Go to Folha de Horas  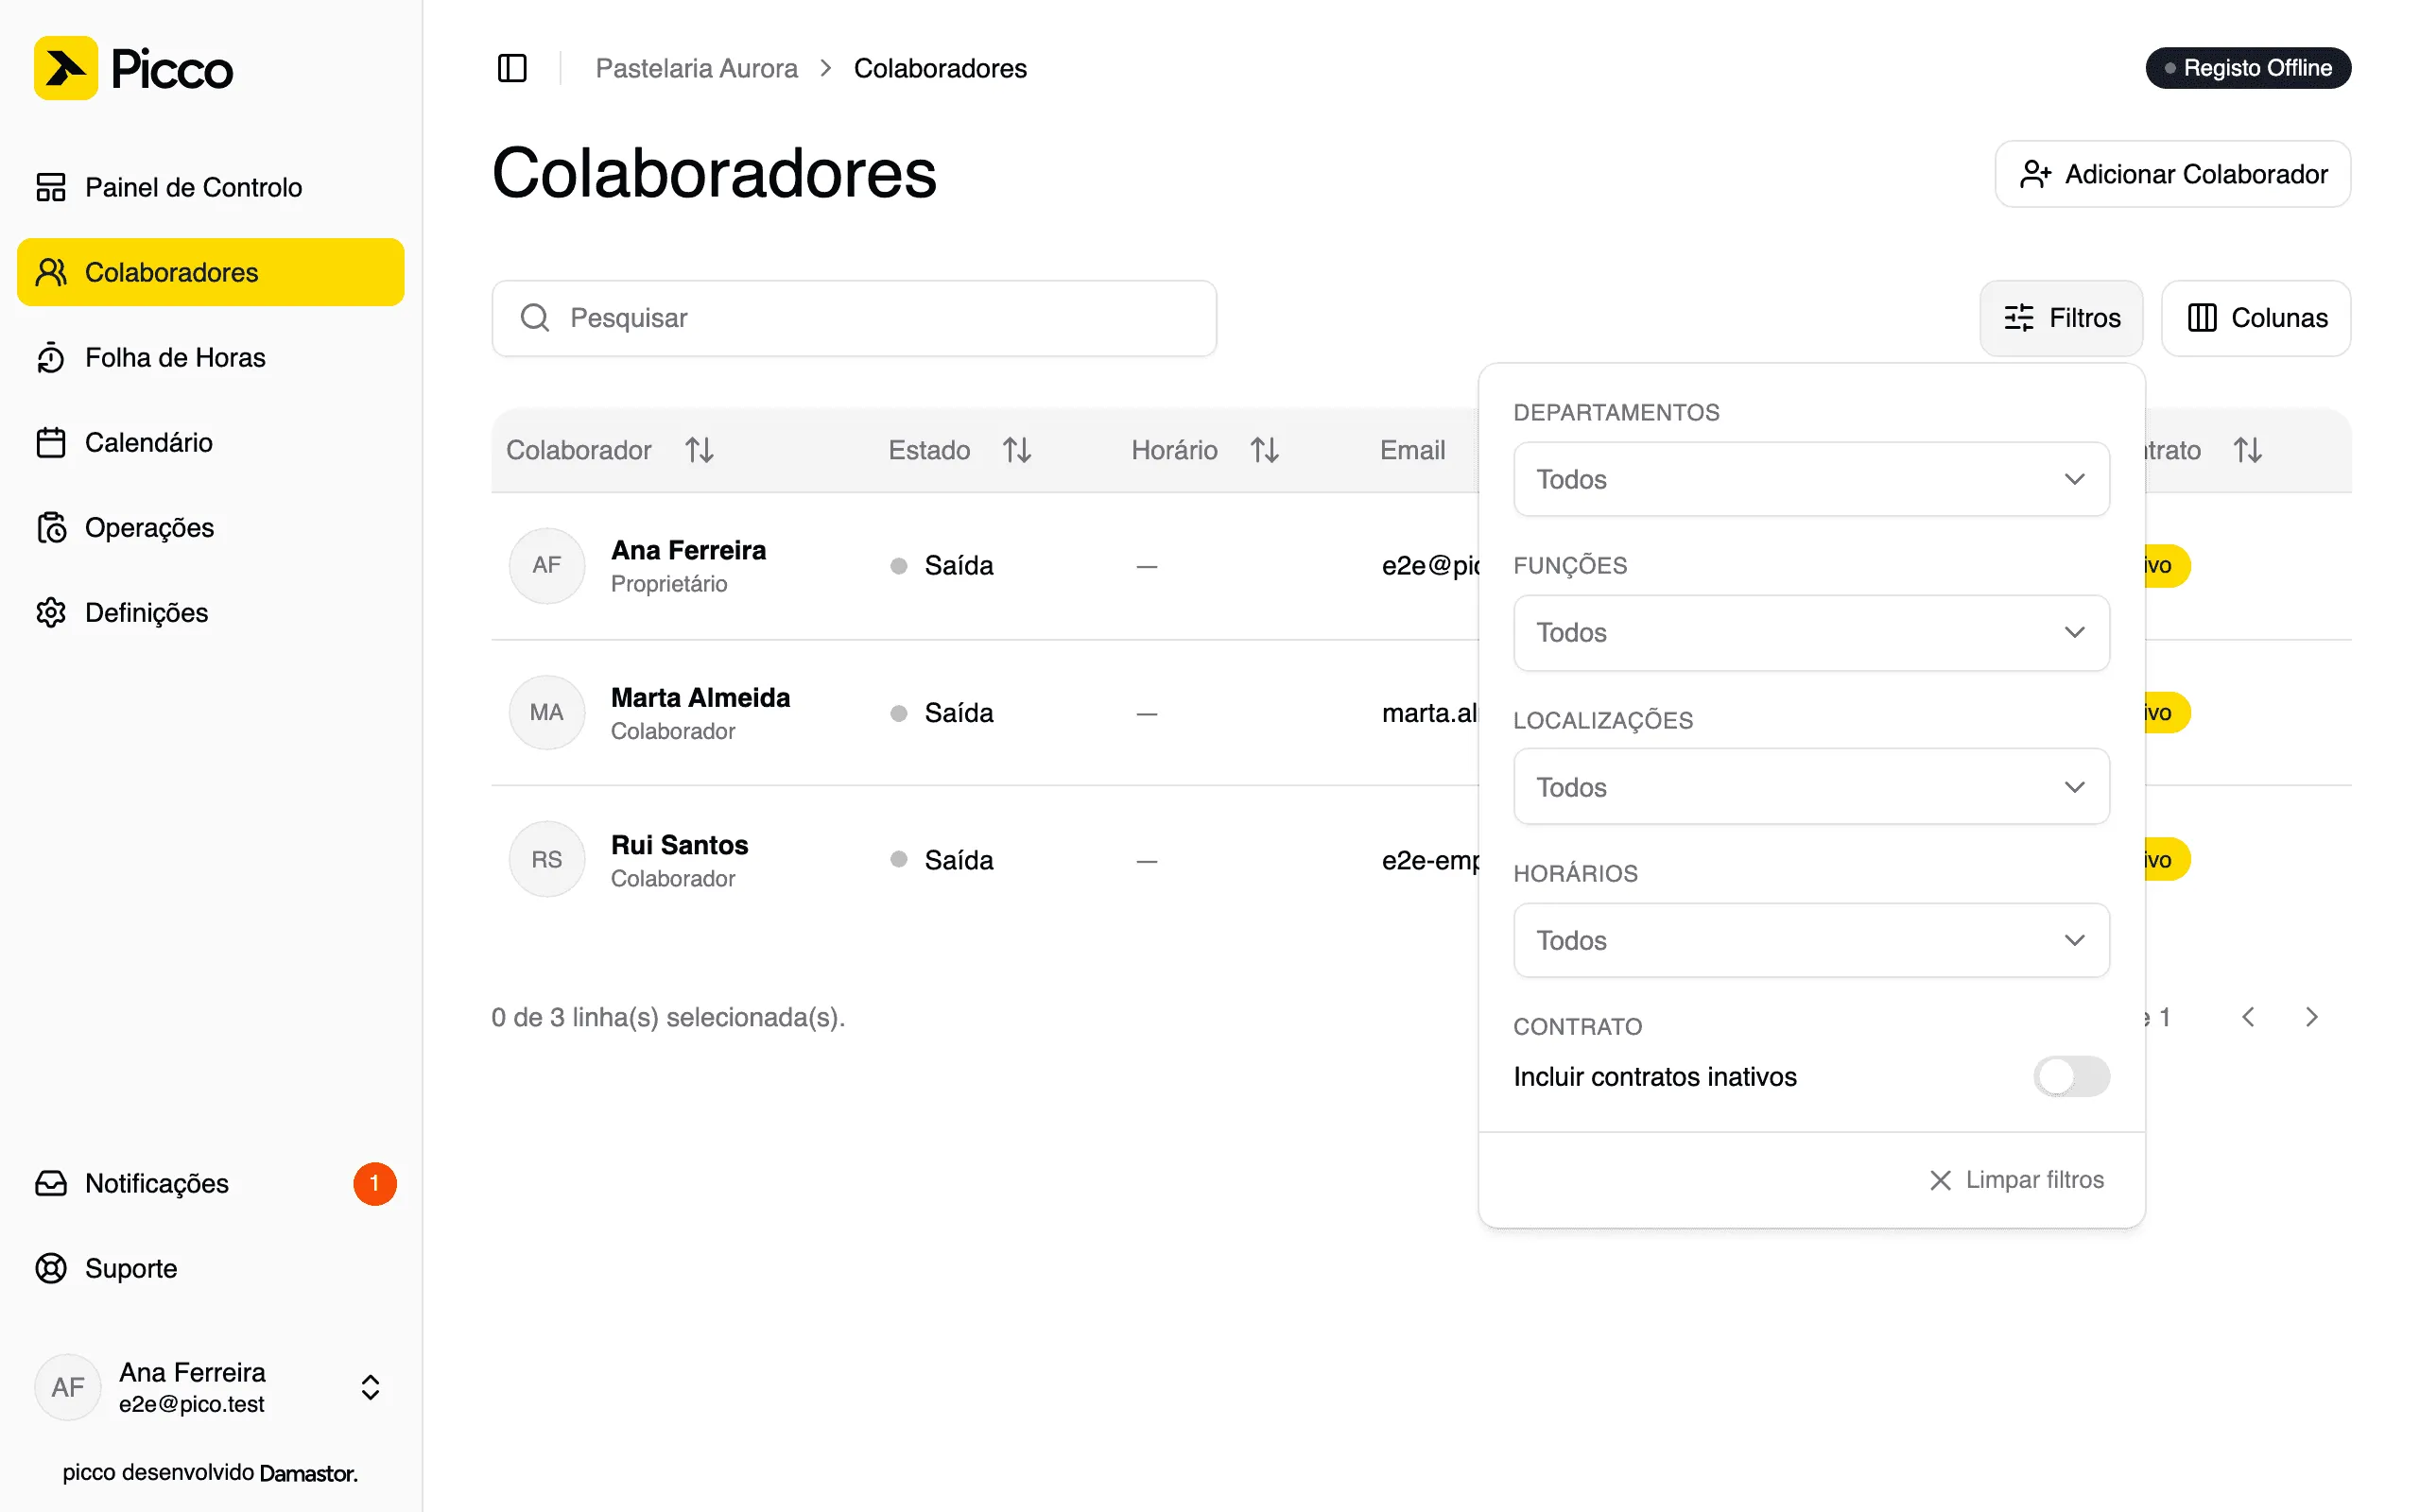(x=210, y=357)
